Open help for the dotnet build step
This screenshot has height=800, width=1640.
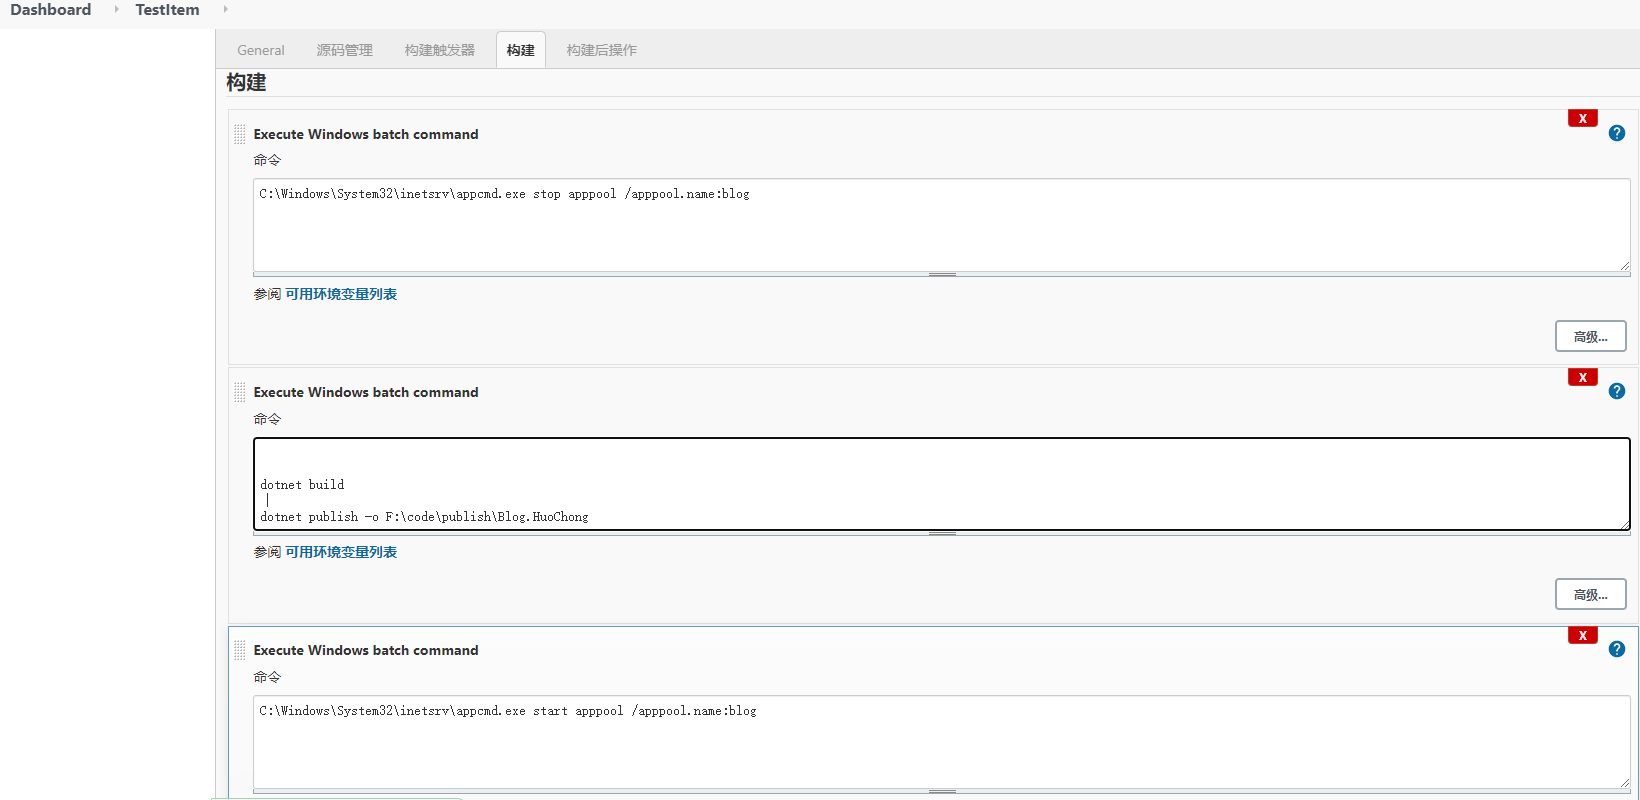[x=1617, y=391]
